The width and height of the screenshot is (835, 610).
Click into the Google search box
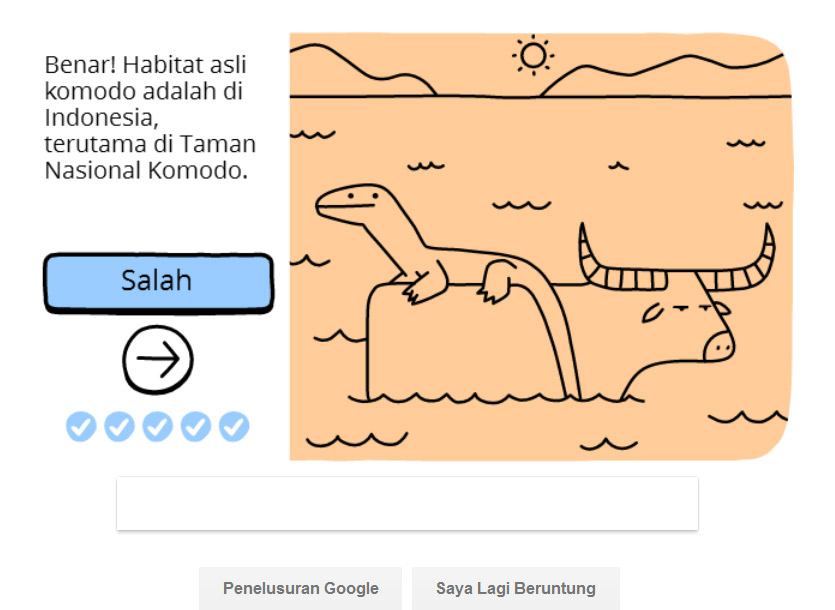coord(407,503)
